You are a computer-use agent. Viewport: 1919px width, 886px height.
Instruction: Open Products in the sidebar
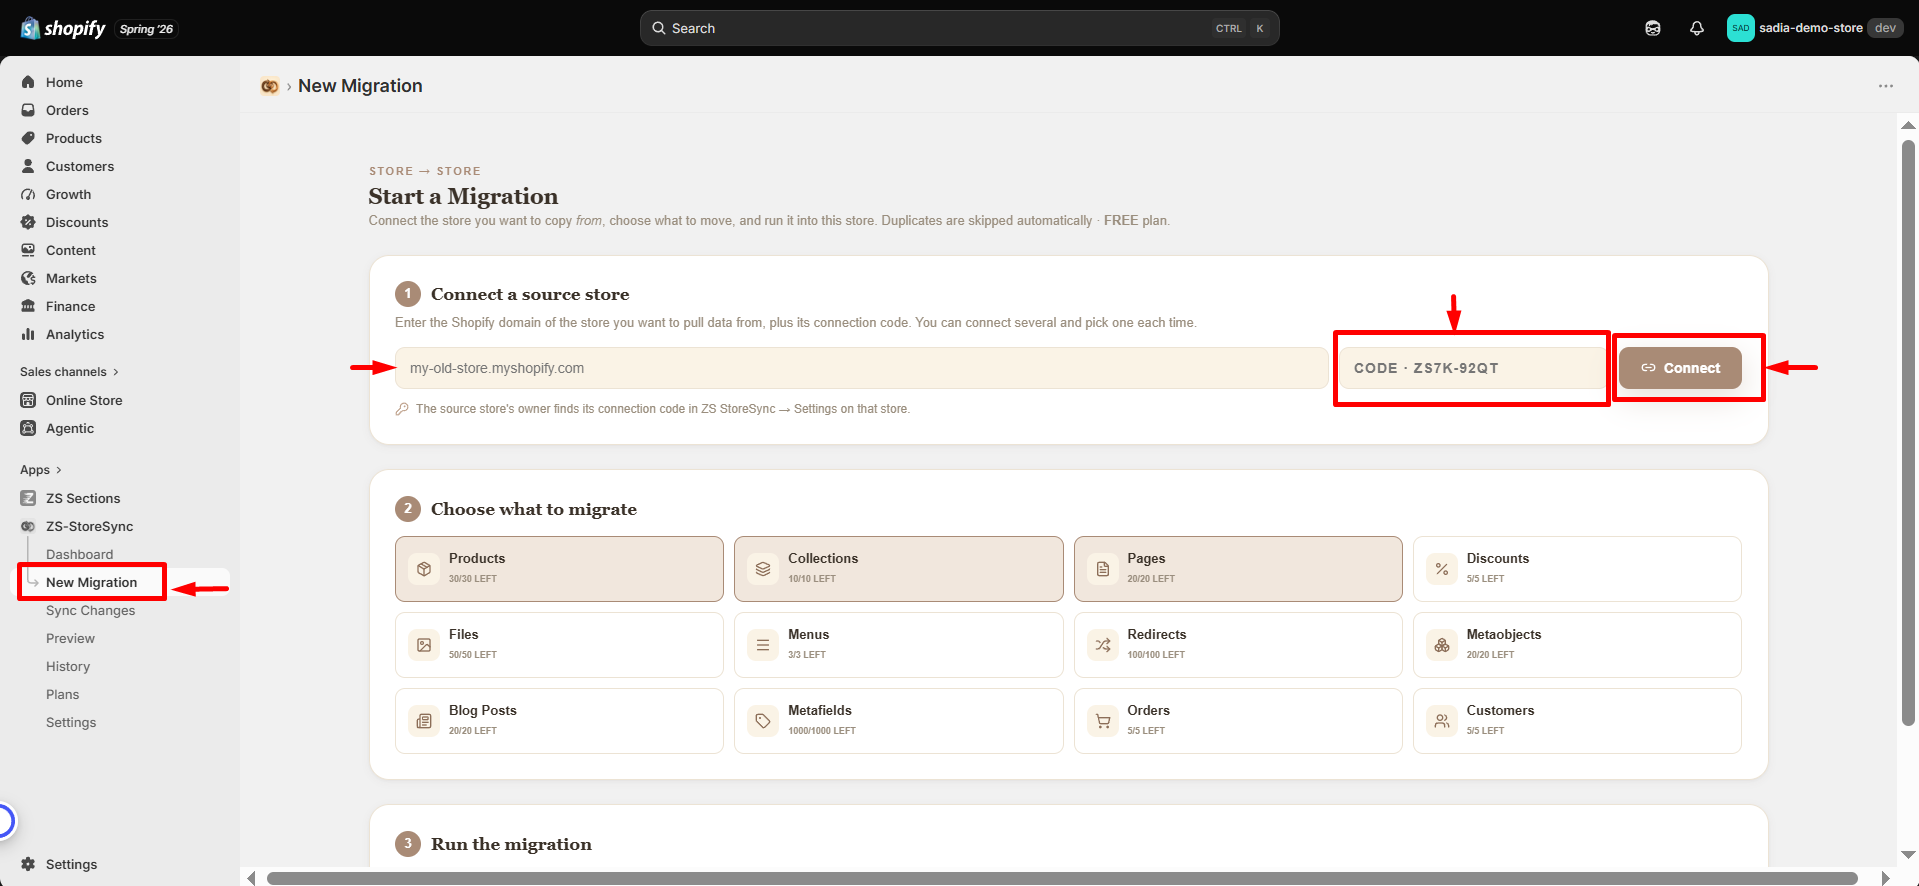tap(74, 138)
